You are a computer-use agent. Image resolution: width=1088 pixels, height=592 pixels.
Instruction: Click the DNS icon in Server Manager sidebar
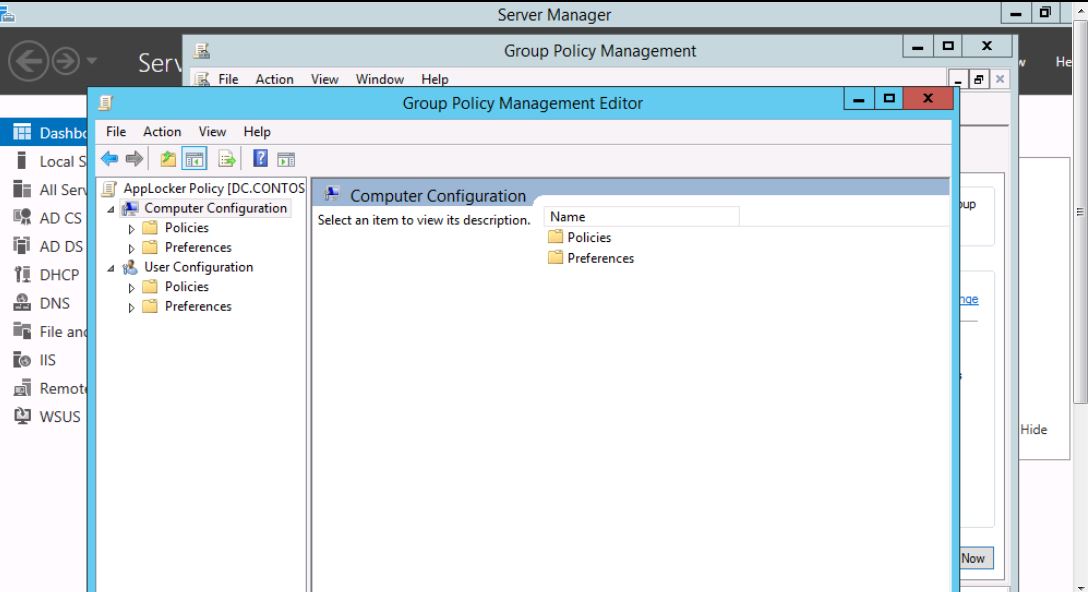click(22, 303)
